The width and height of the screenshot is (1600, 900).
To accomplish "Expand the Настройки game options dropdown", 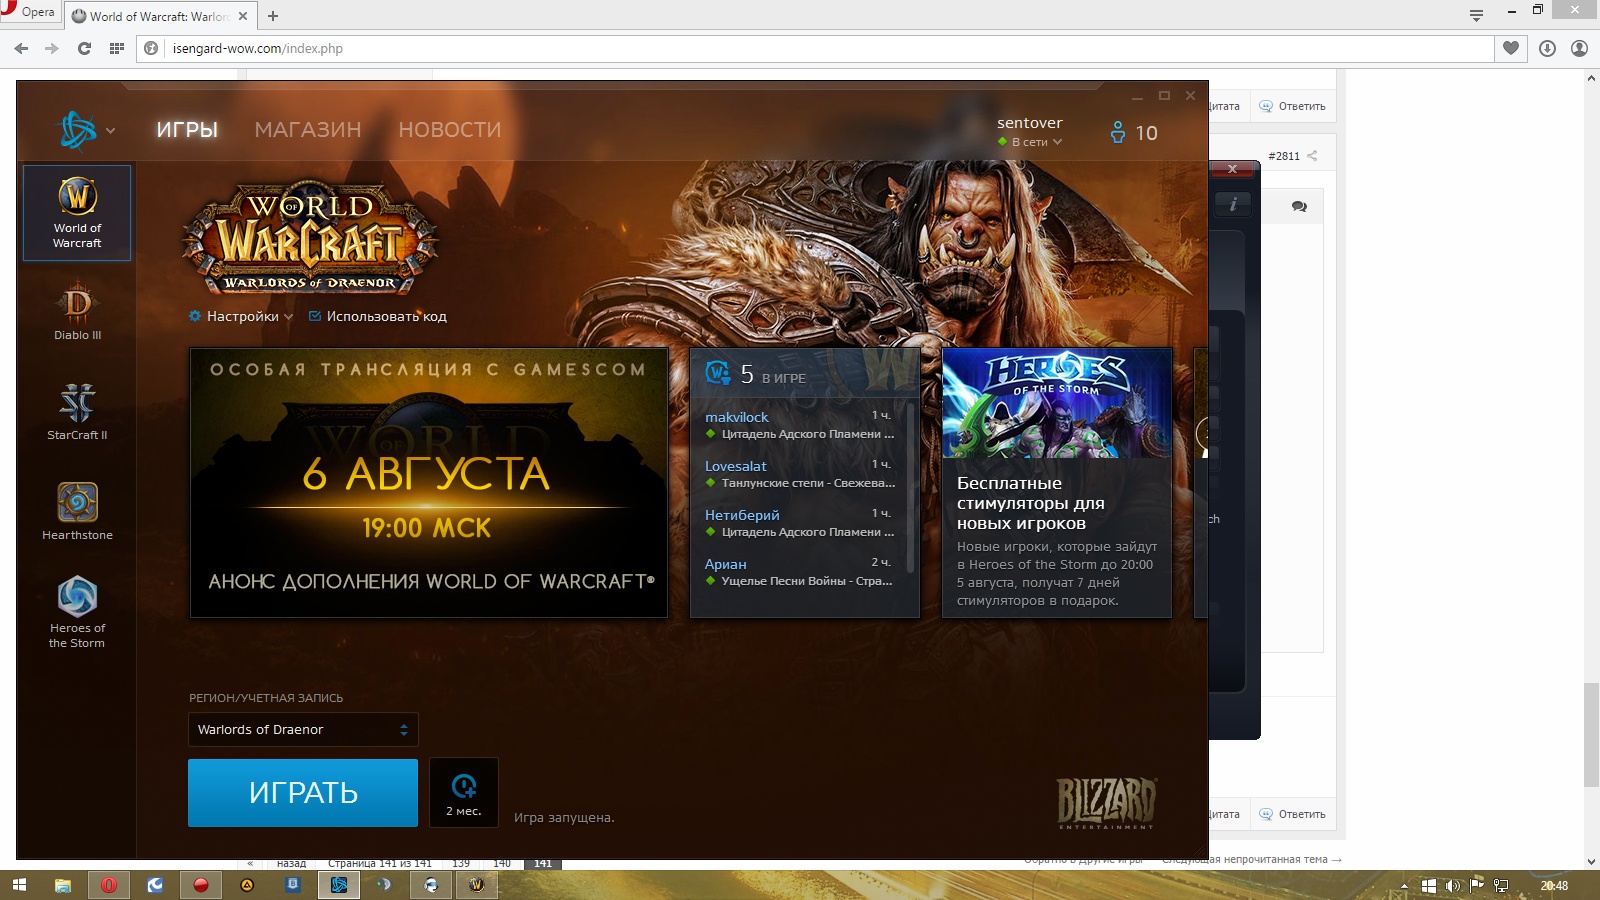I will point(241,316).
